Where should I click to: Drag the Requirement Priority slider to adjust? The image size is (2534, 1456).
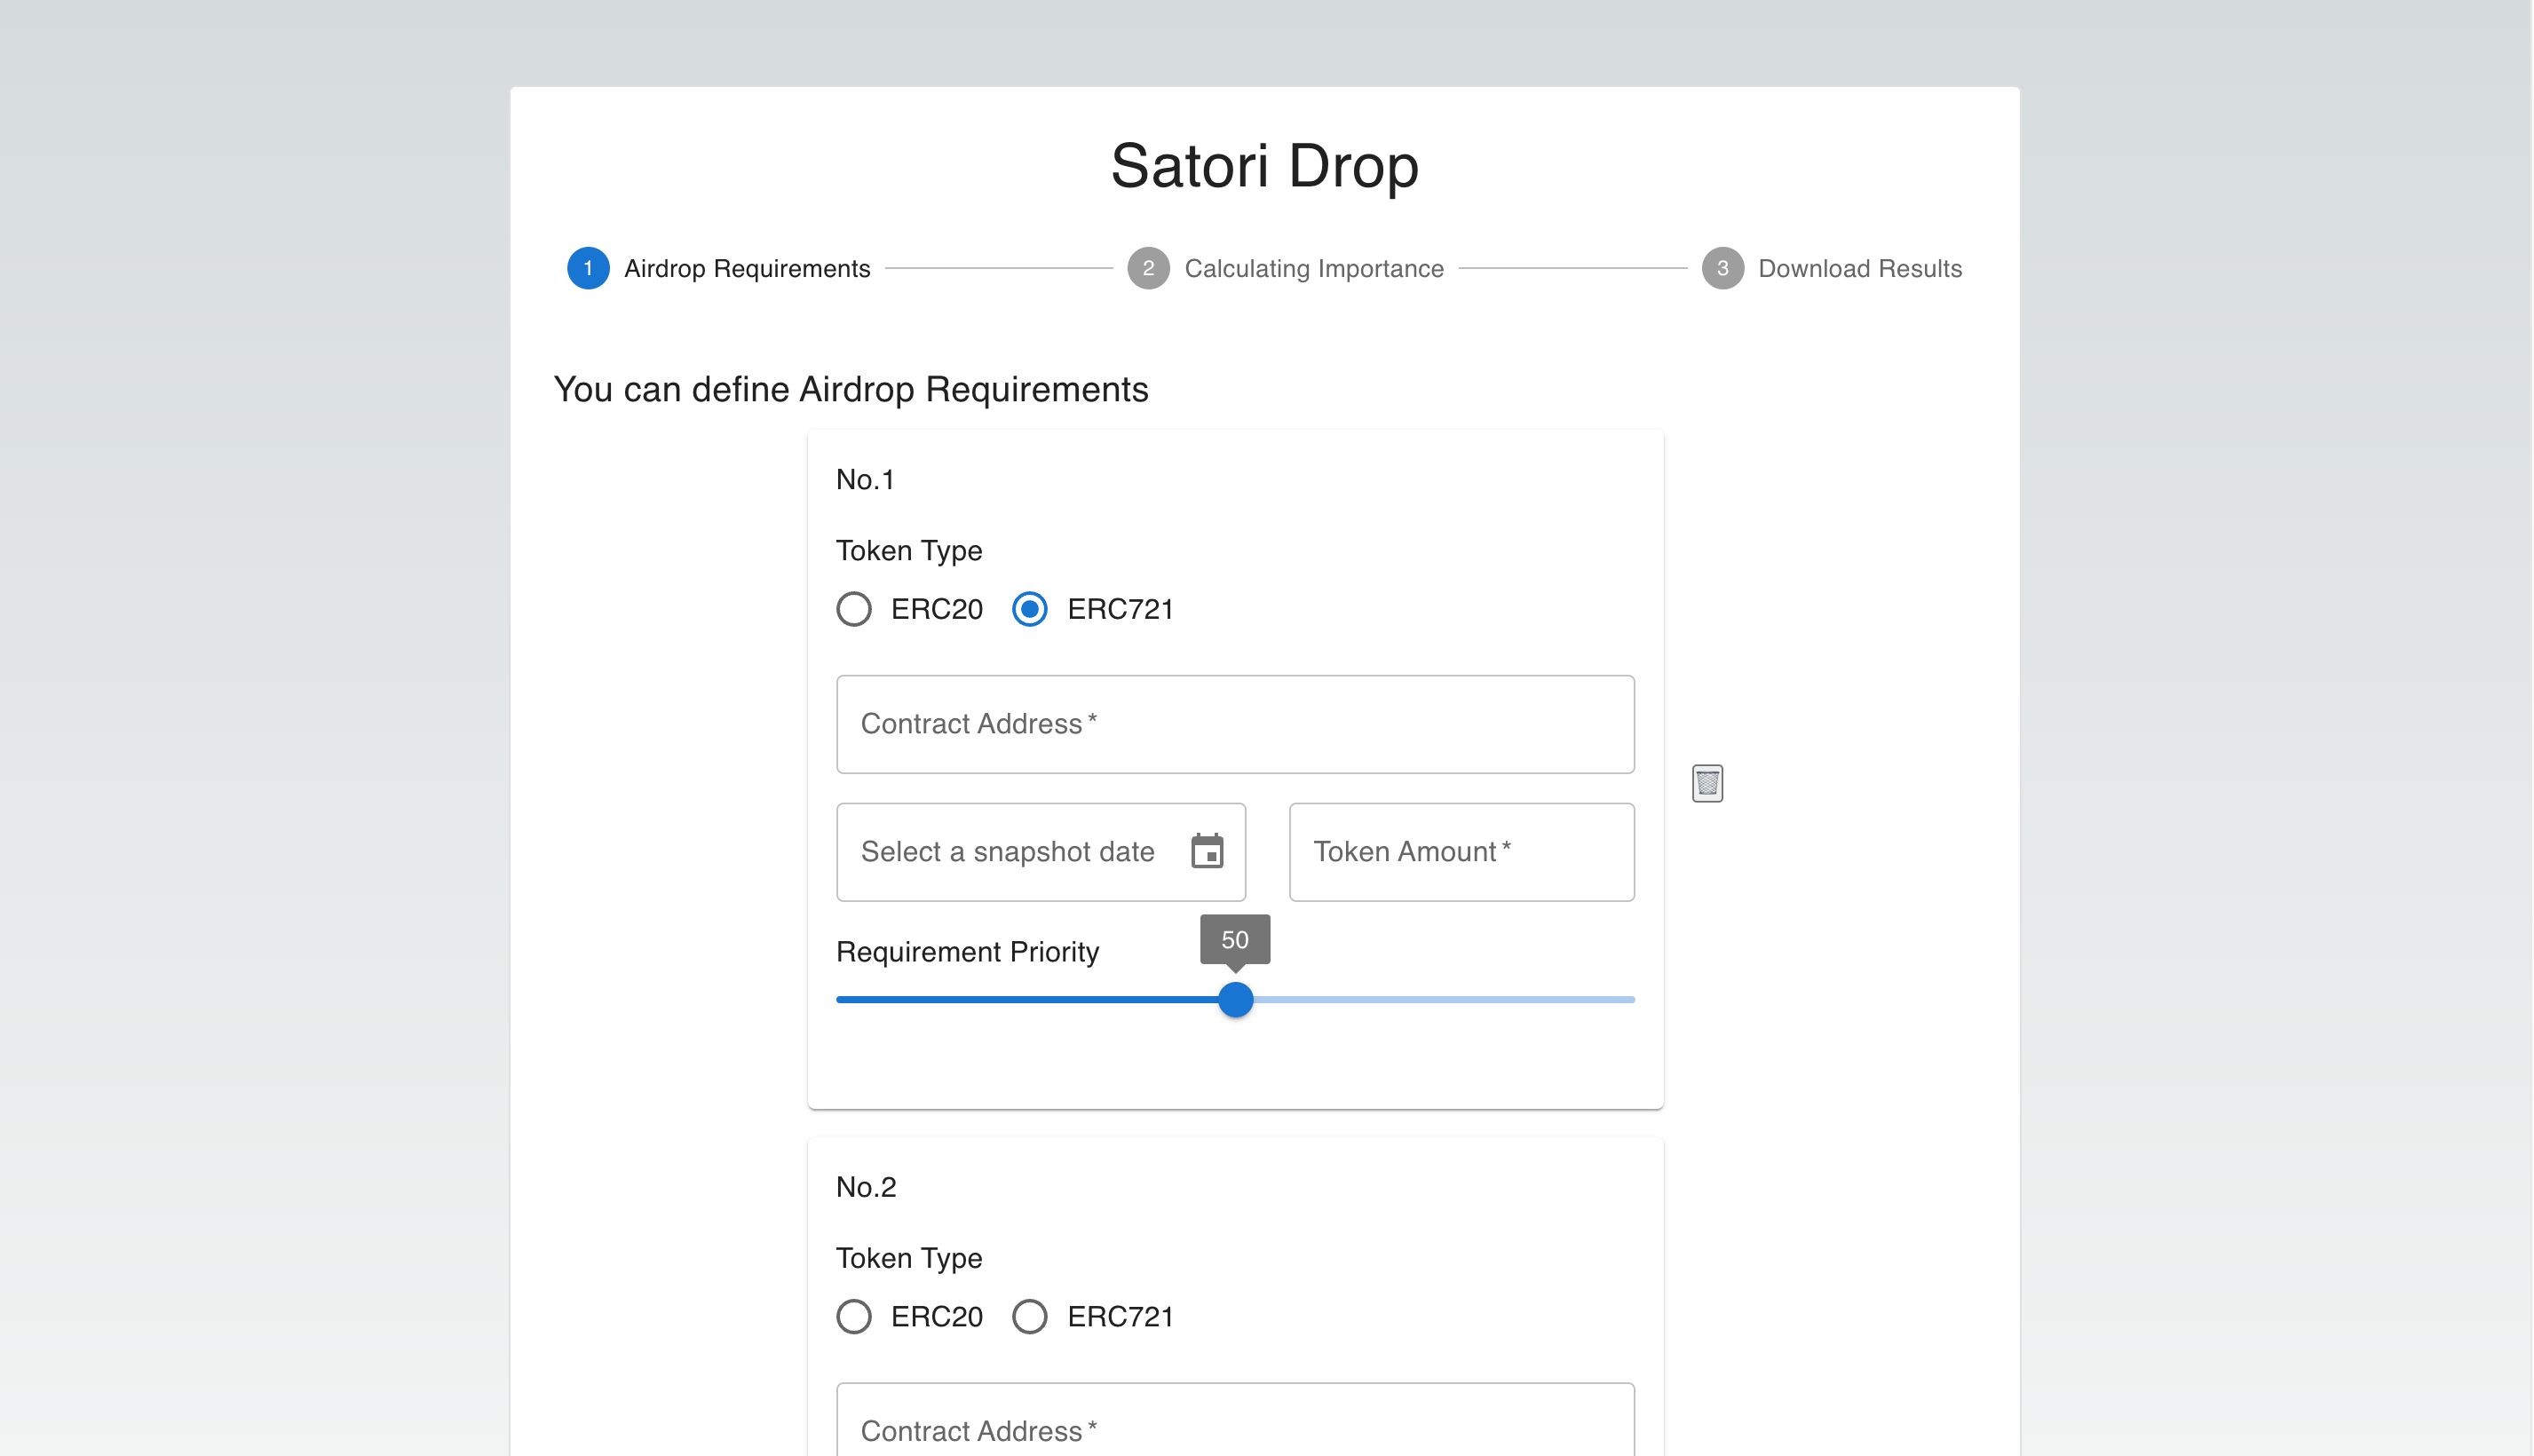coord(1236,999)
